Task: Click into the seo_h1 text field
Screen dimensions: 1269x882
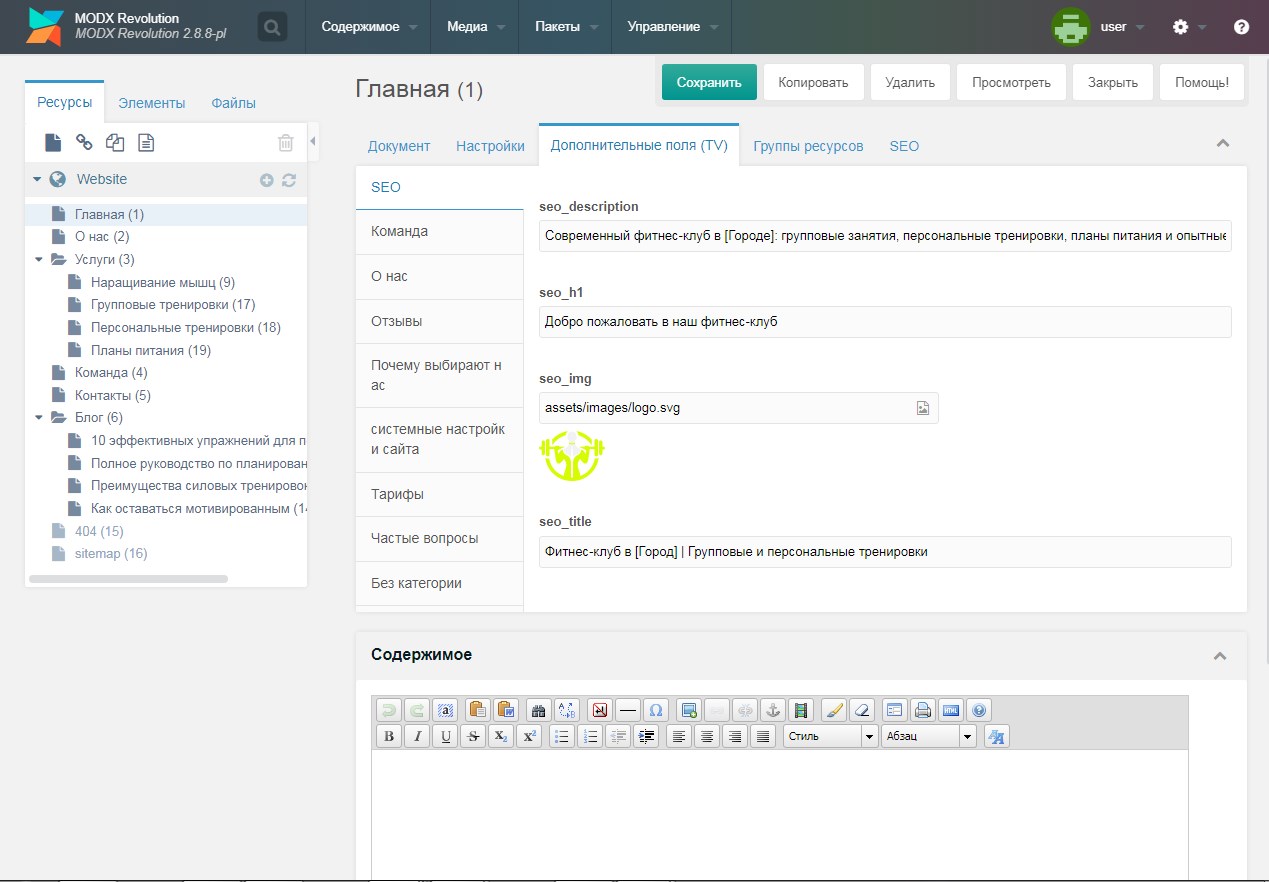Action: click(x=884, y=322)
